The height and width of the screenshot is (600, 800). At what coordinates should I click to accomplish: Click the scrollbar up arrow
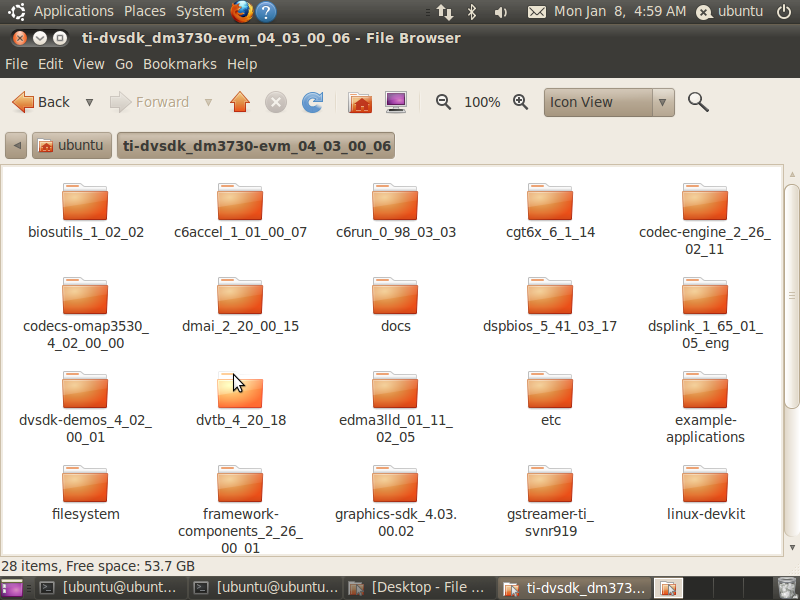(x=792, y=174)
